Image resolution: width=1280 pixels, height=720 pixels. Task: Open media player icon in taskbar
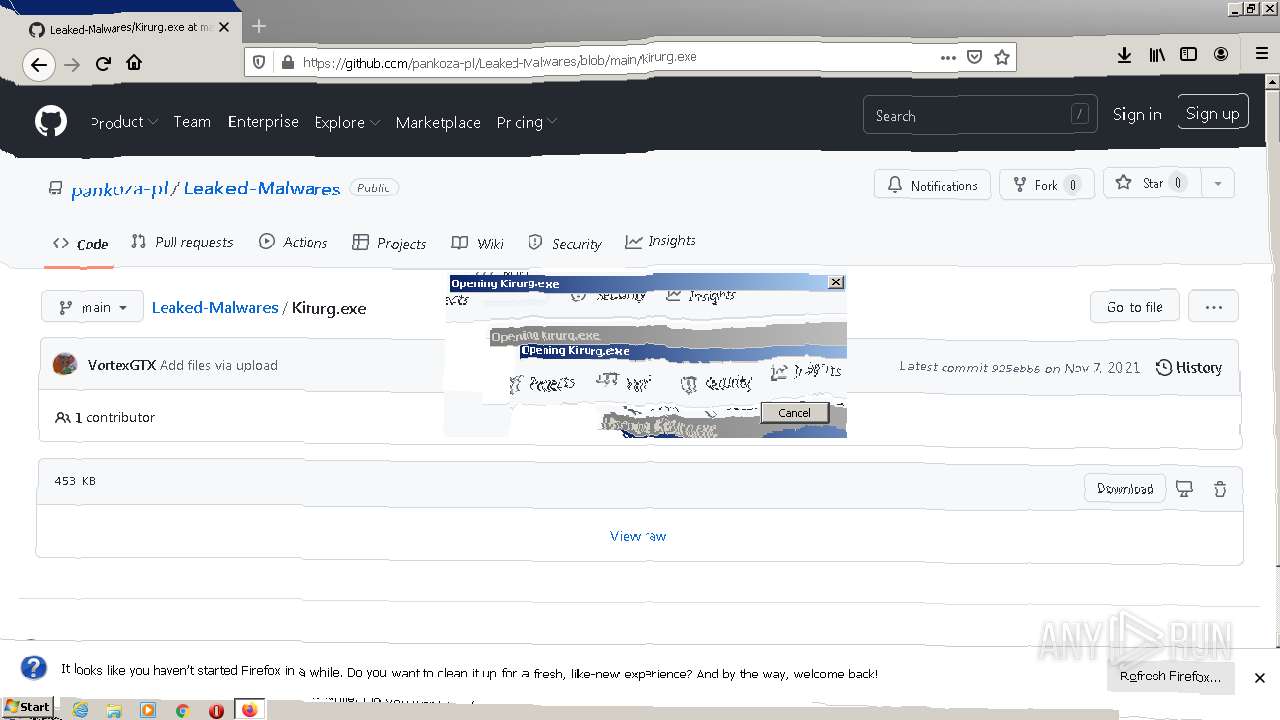[x=148, y=710]
